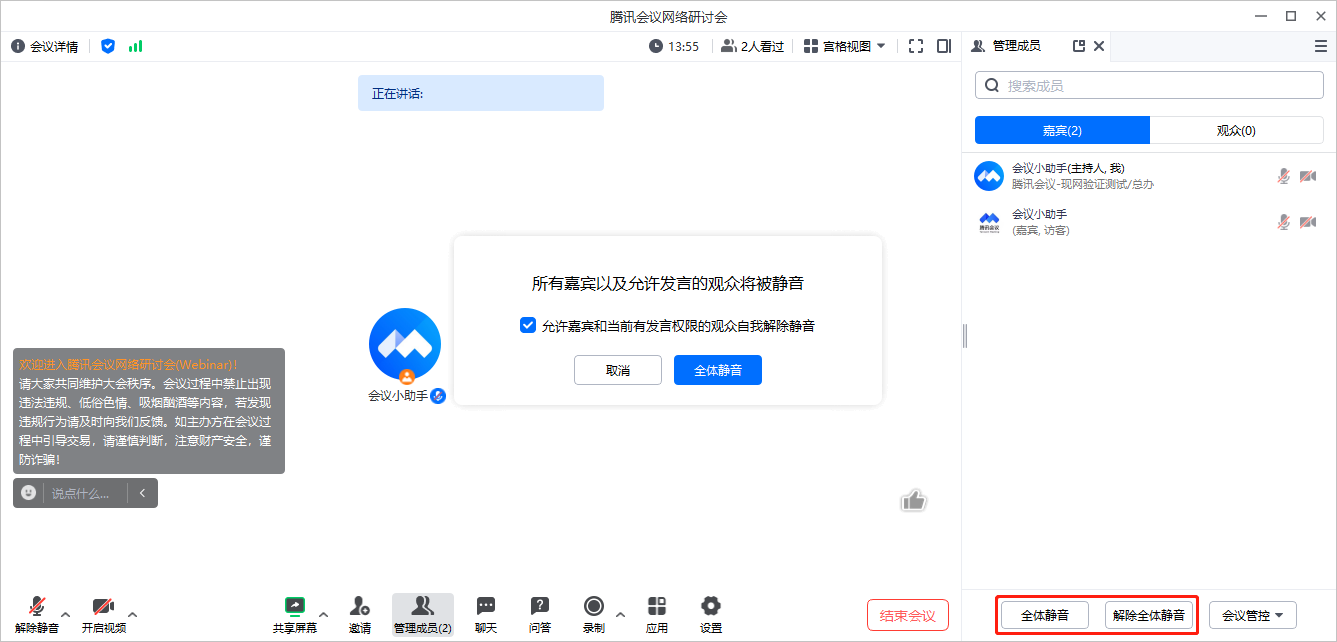Expand recording options next to 录制

coord(620,614)
